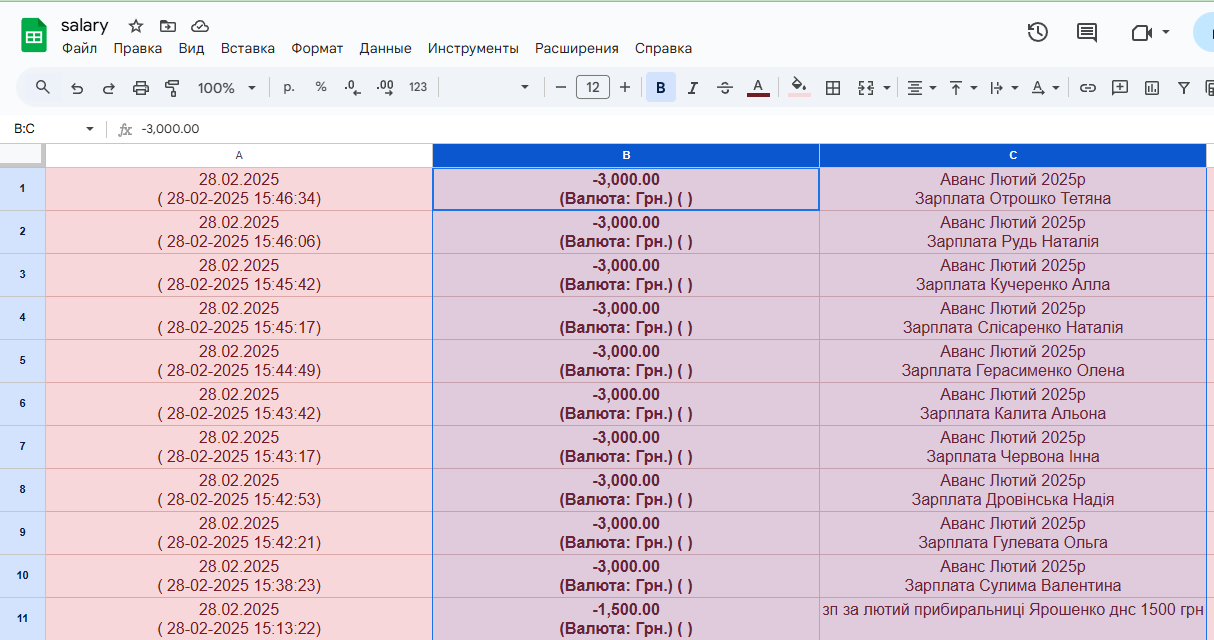The height and width of the screenshot is (640, 1214).
Task: Select cell with Зарплата Сулима Валентина
Action: click(1013, 576)
